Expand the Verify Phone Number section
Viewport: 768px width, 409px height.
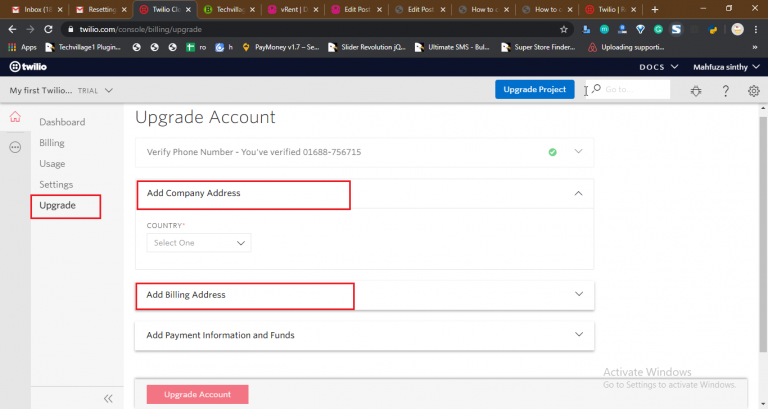578,152
